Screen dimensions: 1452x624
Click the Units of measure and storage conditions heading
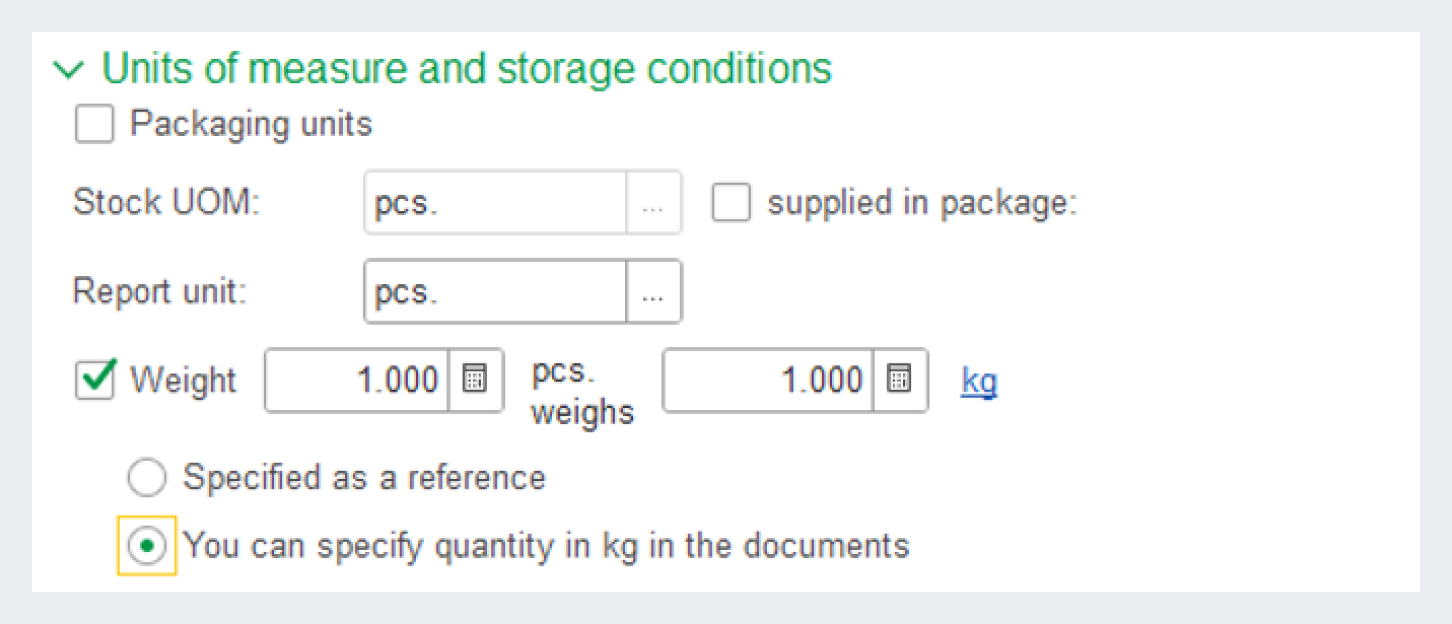tap(467, 70)
